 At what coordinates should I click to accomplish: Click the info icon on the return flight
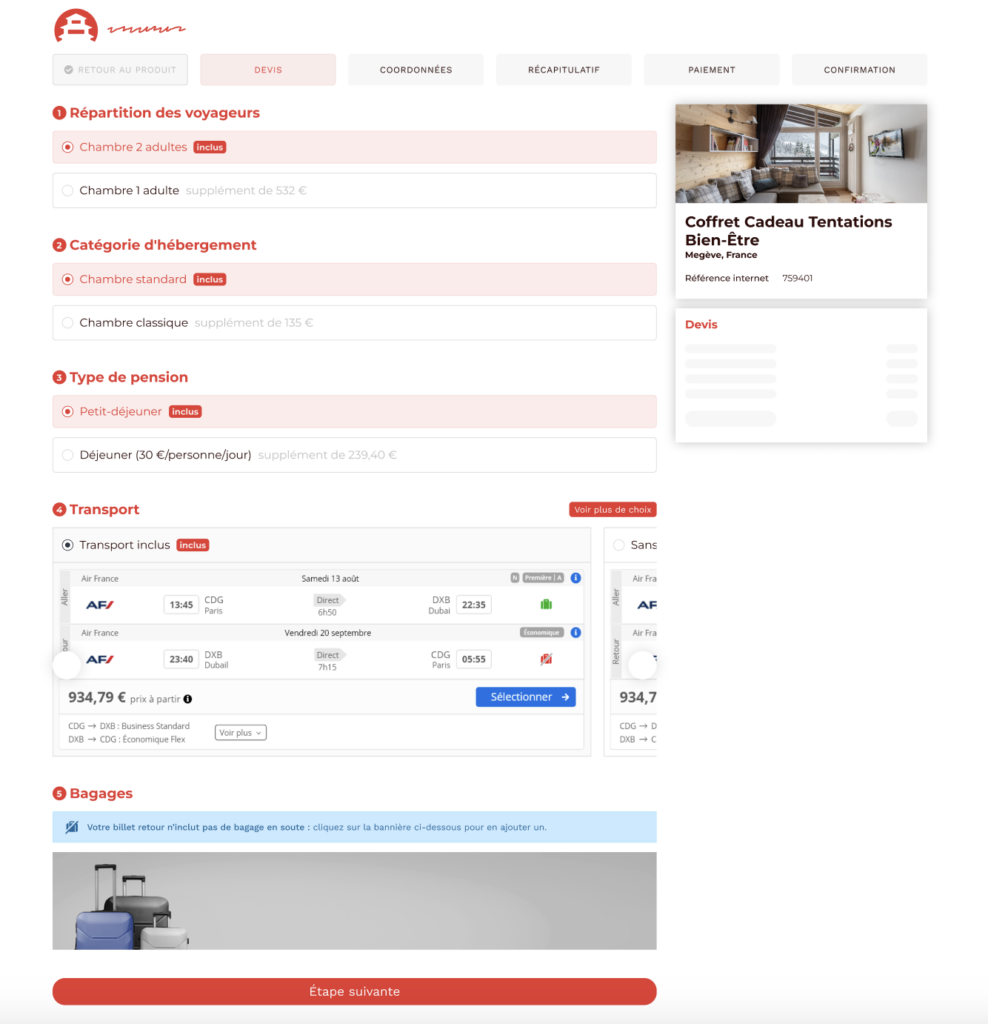click(x=575, y=633)
